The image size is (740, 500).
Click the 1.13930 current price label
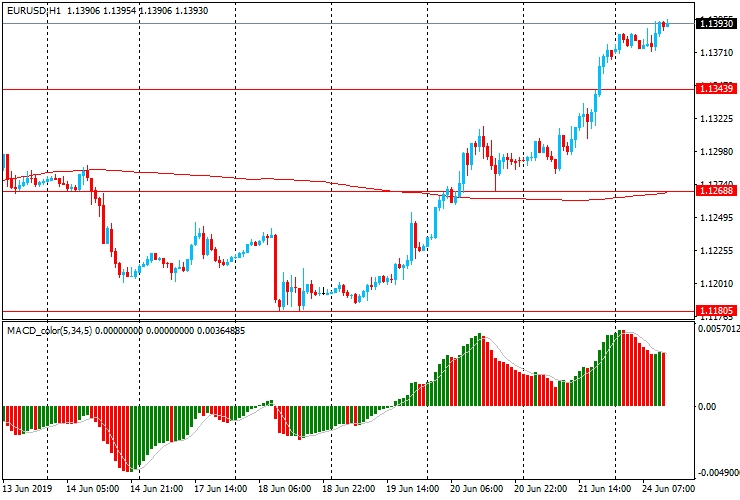716,23
